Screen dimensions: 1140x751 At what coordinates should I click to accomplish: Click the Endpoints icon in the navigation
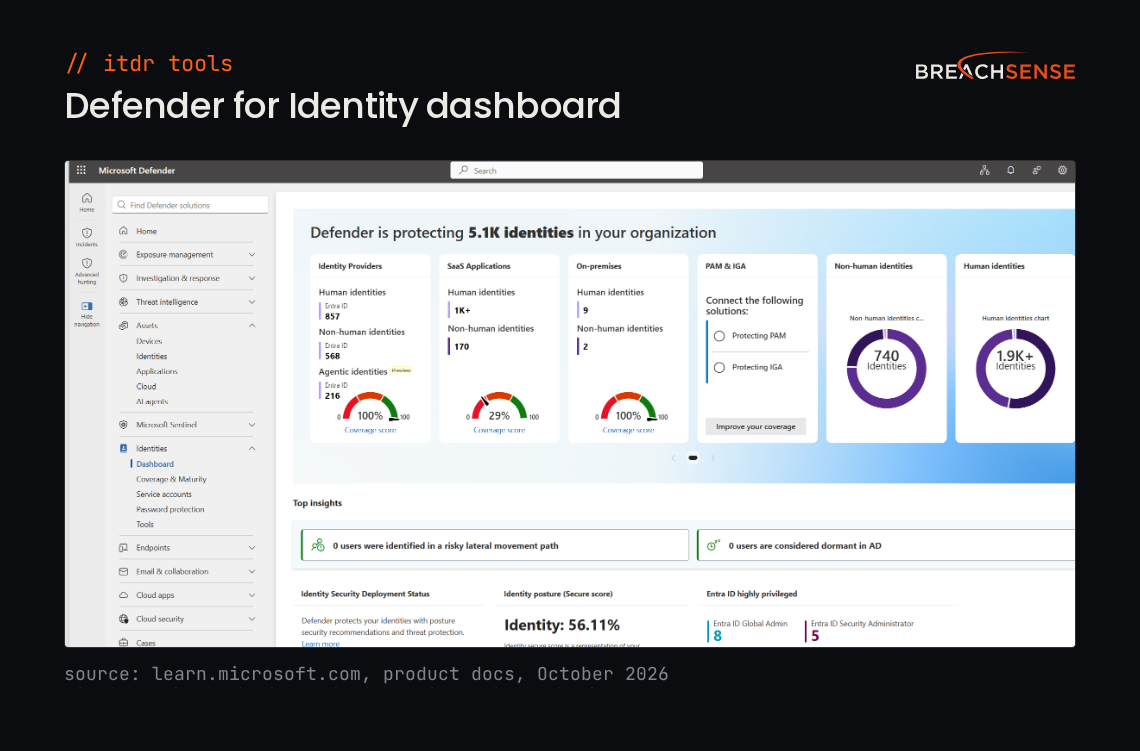pyautogui.click(x=123, y=548)
